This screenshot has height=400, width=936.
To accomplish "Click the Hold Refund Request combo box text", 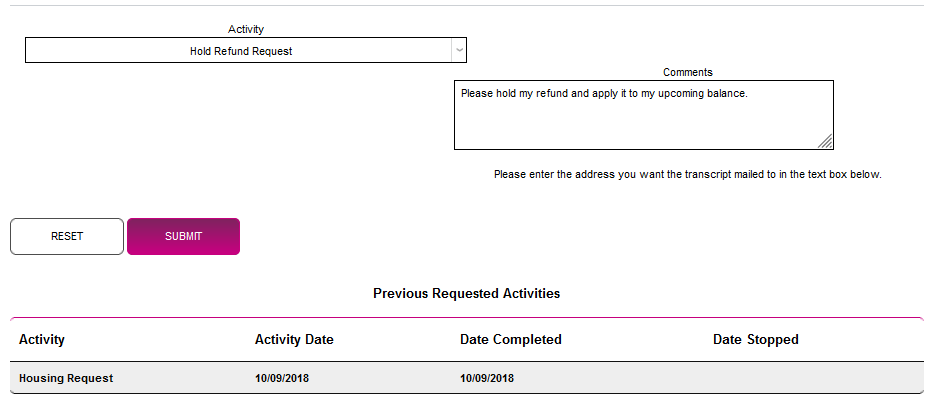I will 241,51.
